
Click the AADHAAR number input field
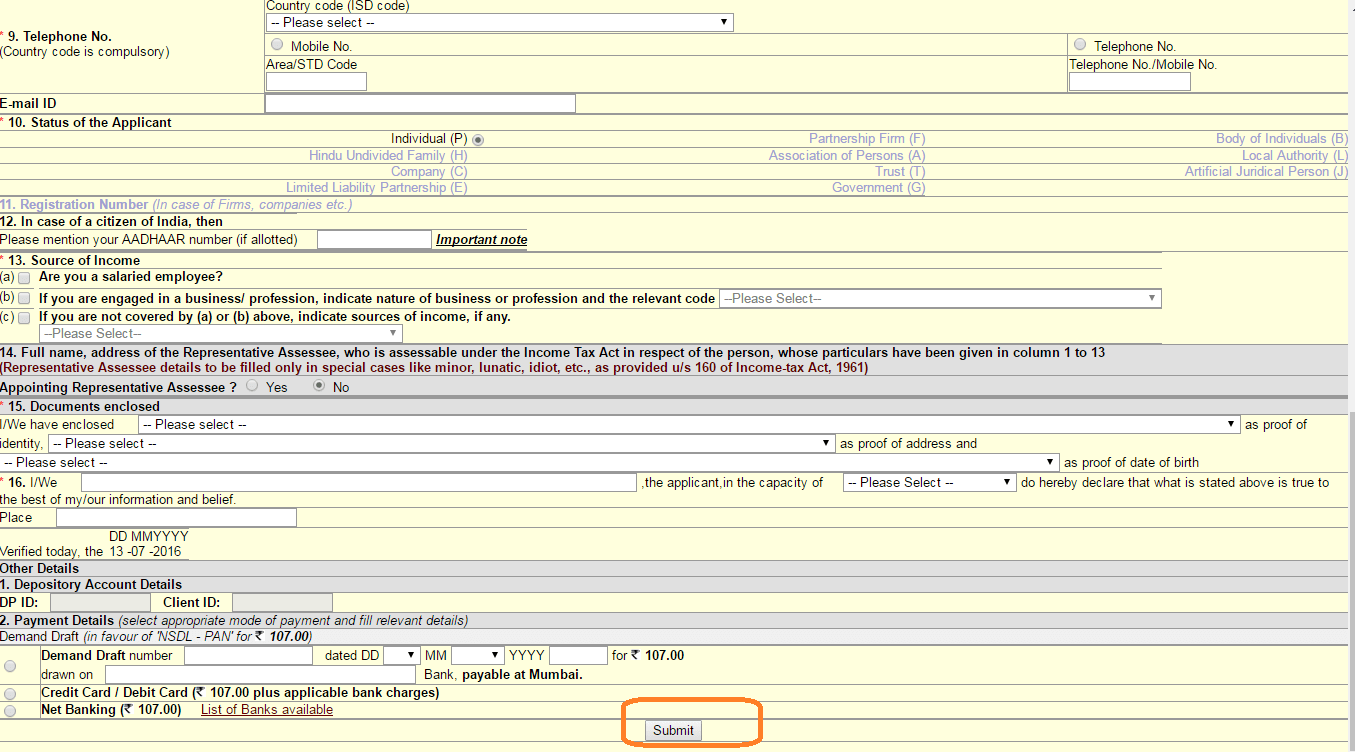point(374,239)
